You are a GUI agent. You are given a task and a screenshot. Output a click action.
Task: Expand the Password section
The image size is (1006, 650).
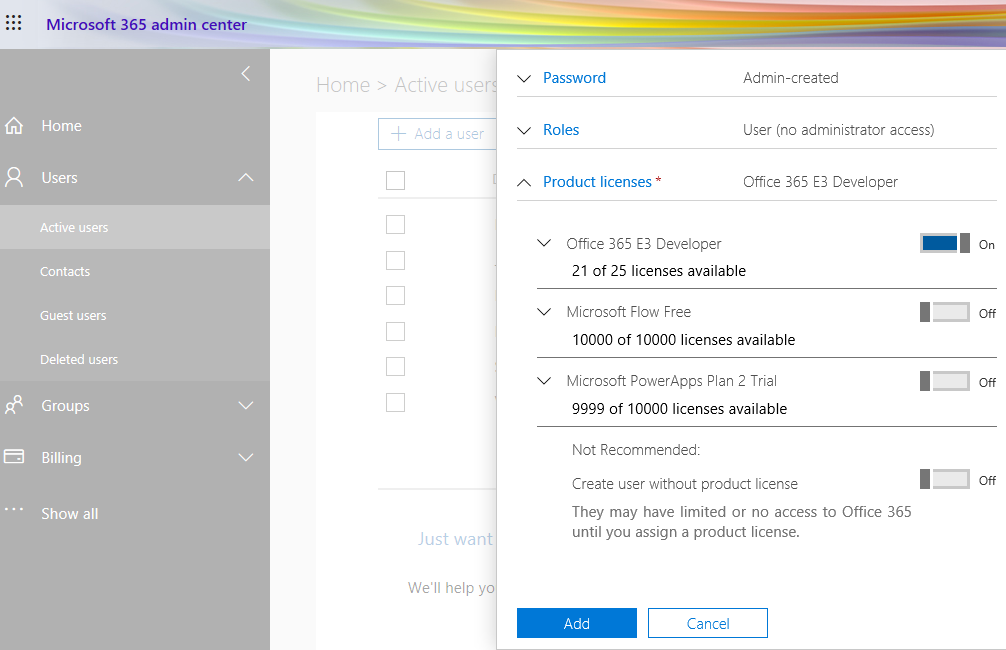tap(524, 77)
